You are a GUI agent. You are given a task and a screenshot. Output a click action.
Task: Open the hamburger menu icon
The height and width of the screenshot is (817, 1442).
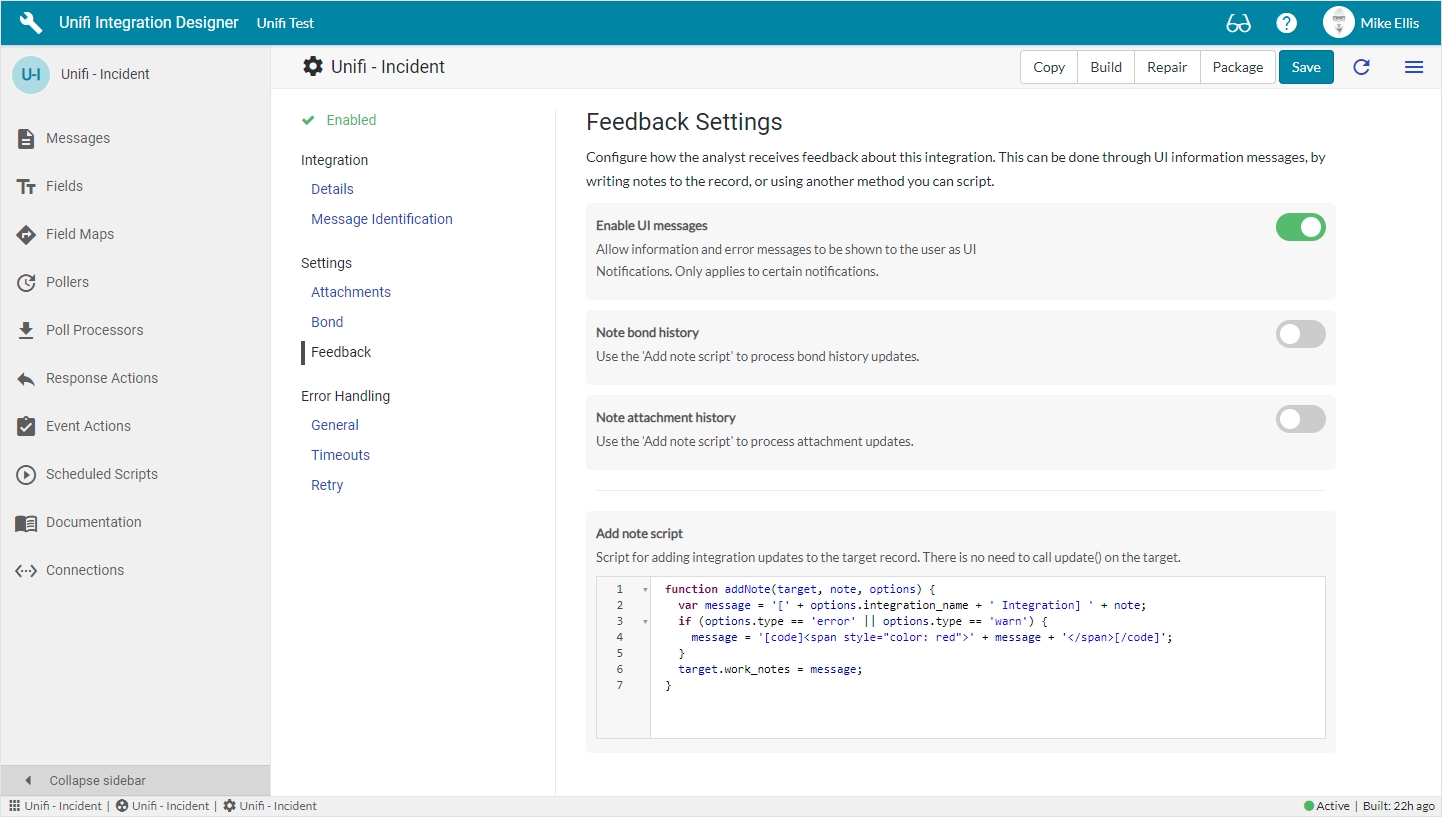pyautogui.click(x=1413, y=67)
